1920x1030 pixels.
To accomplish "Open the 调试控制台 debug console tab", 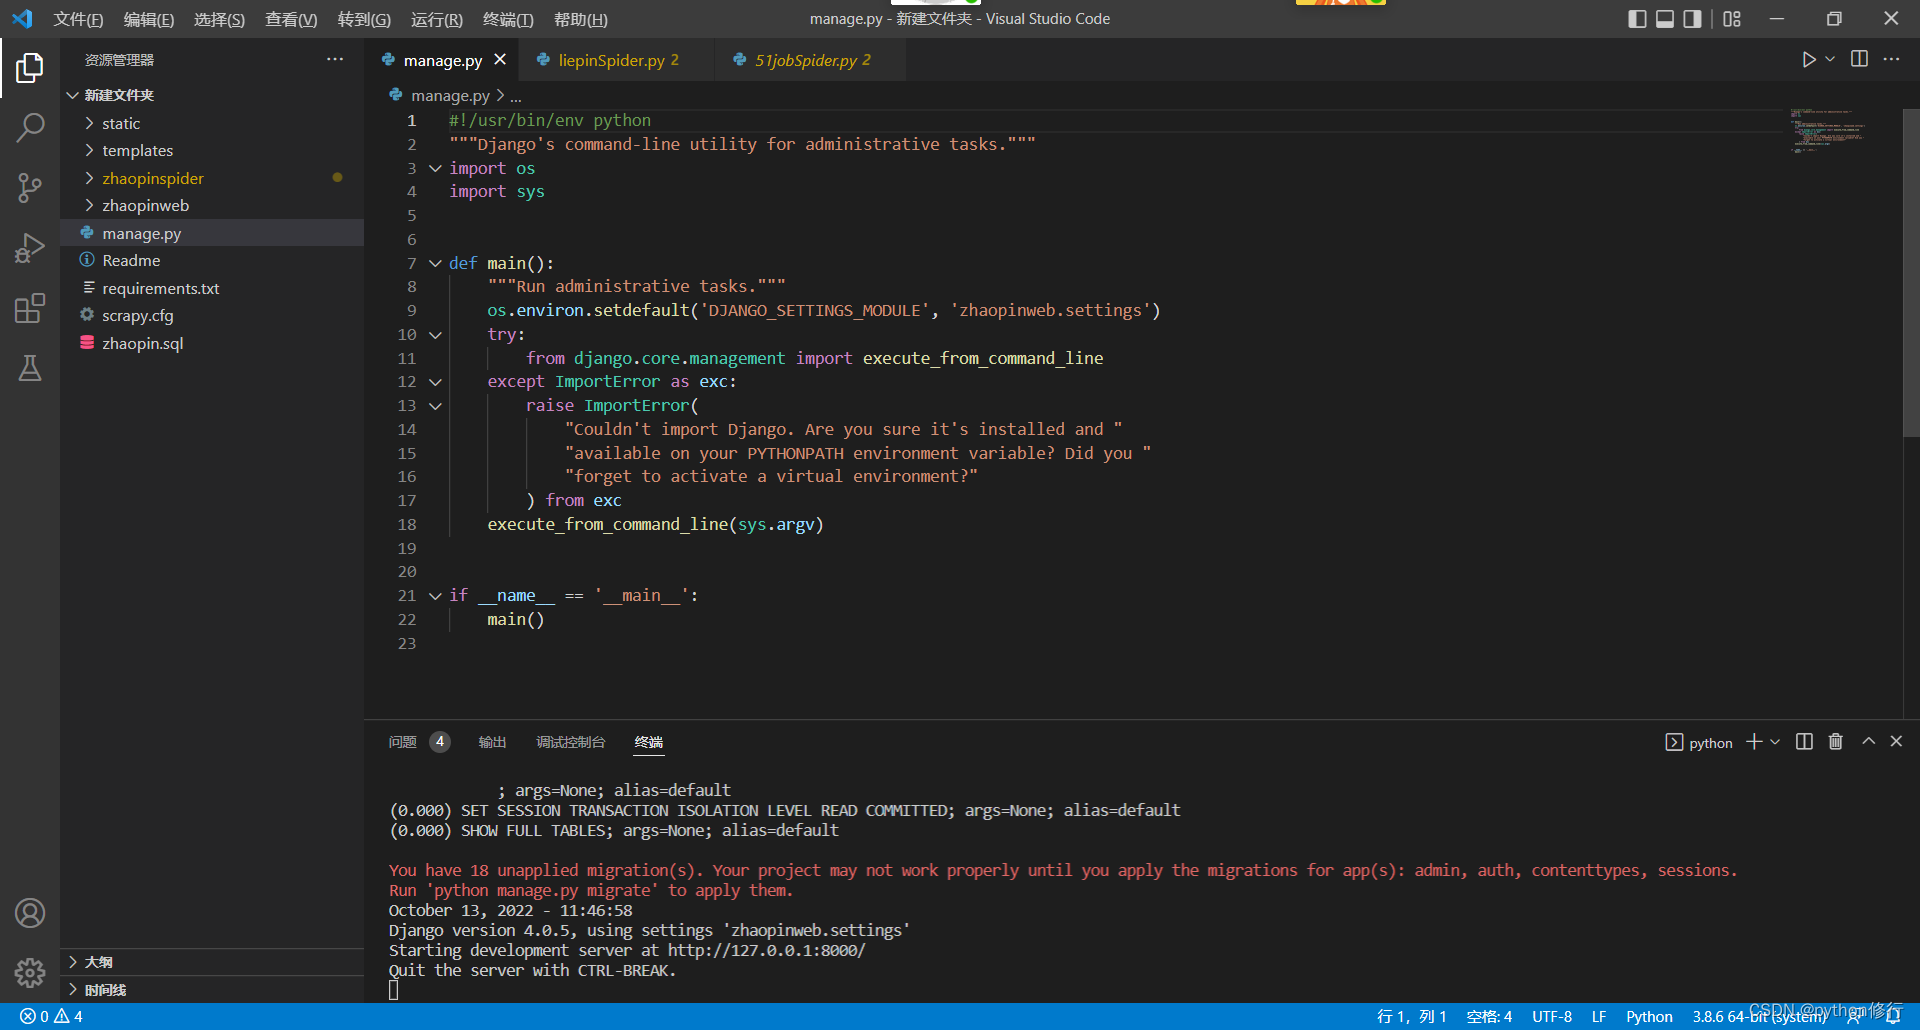I will [570, 742].
